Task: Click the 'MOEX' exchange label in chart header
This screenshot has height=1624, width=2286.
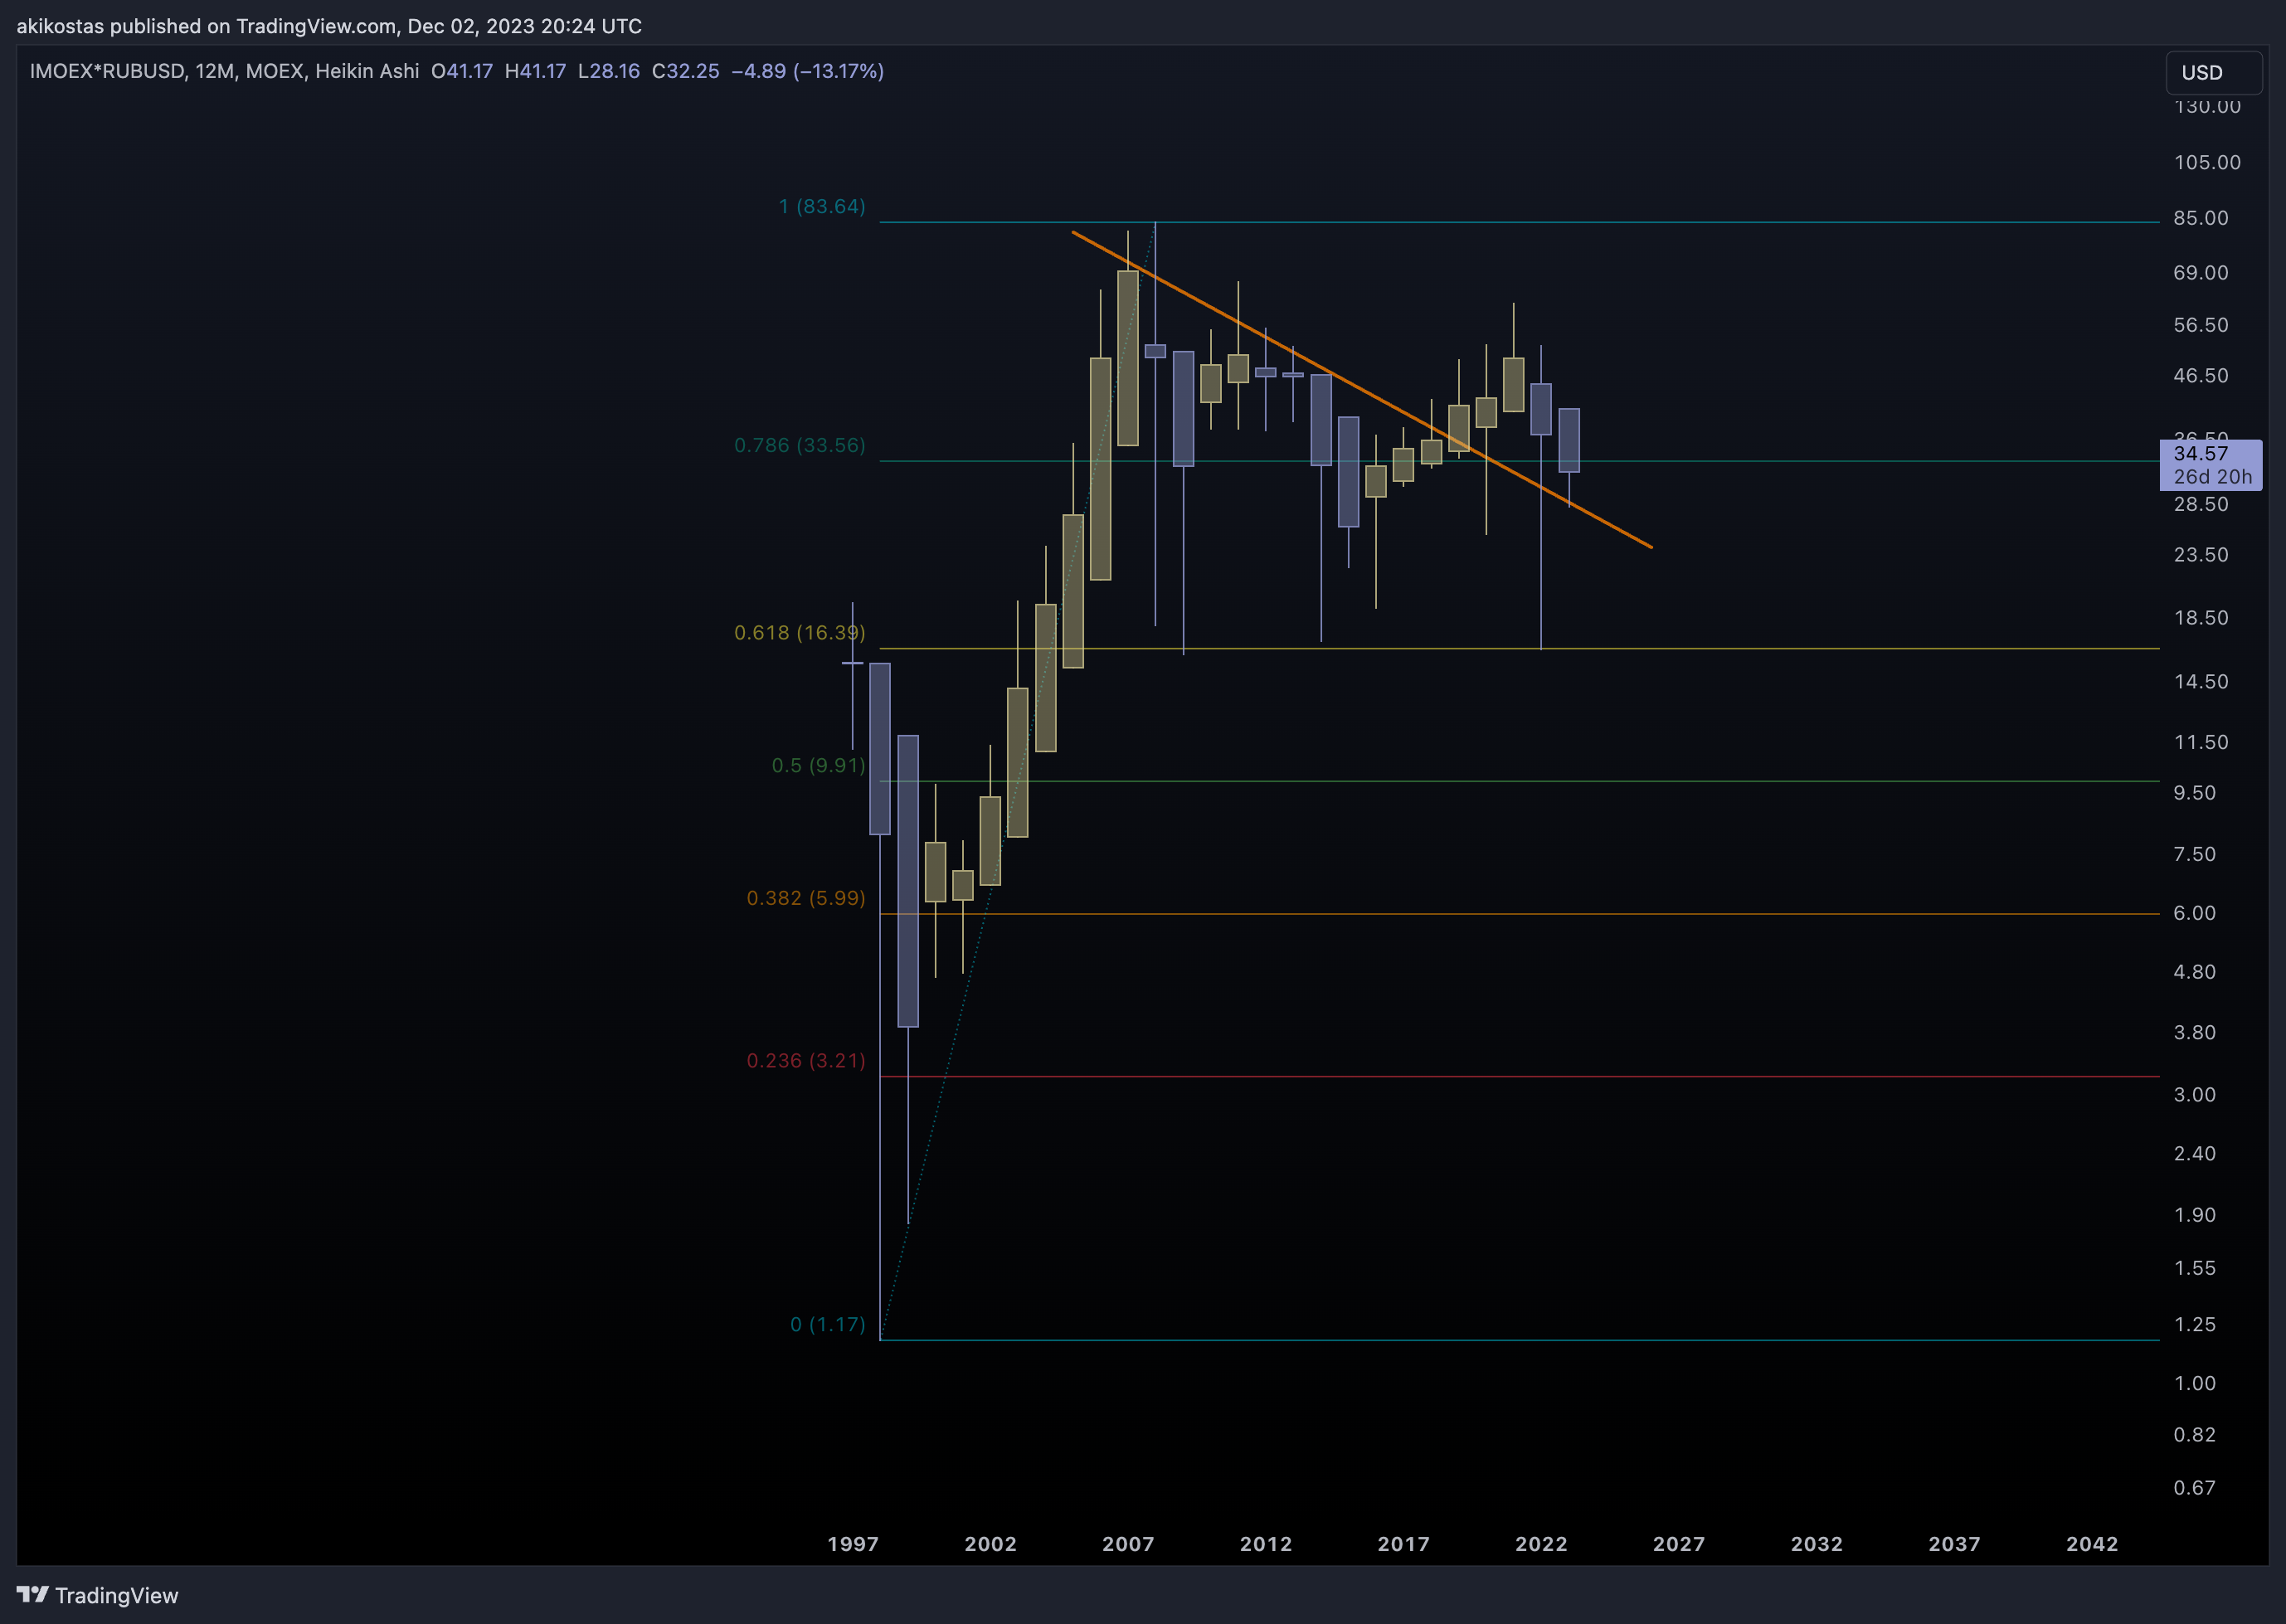Action: [274, 71]
